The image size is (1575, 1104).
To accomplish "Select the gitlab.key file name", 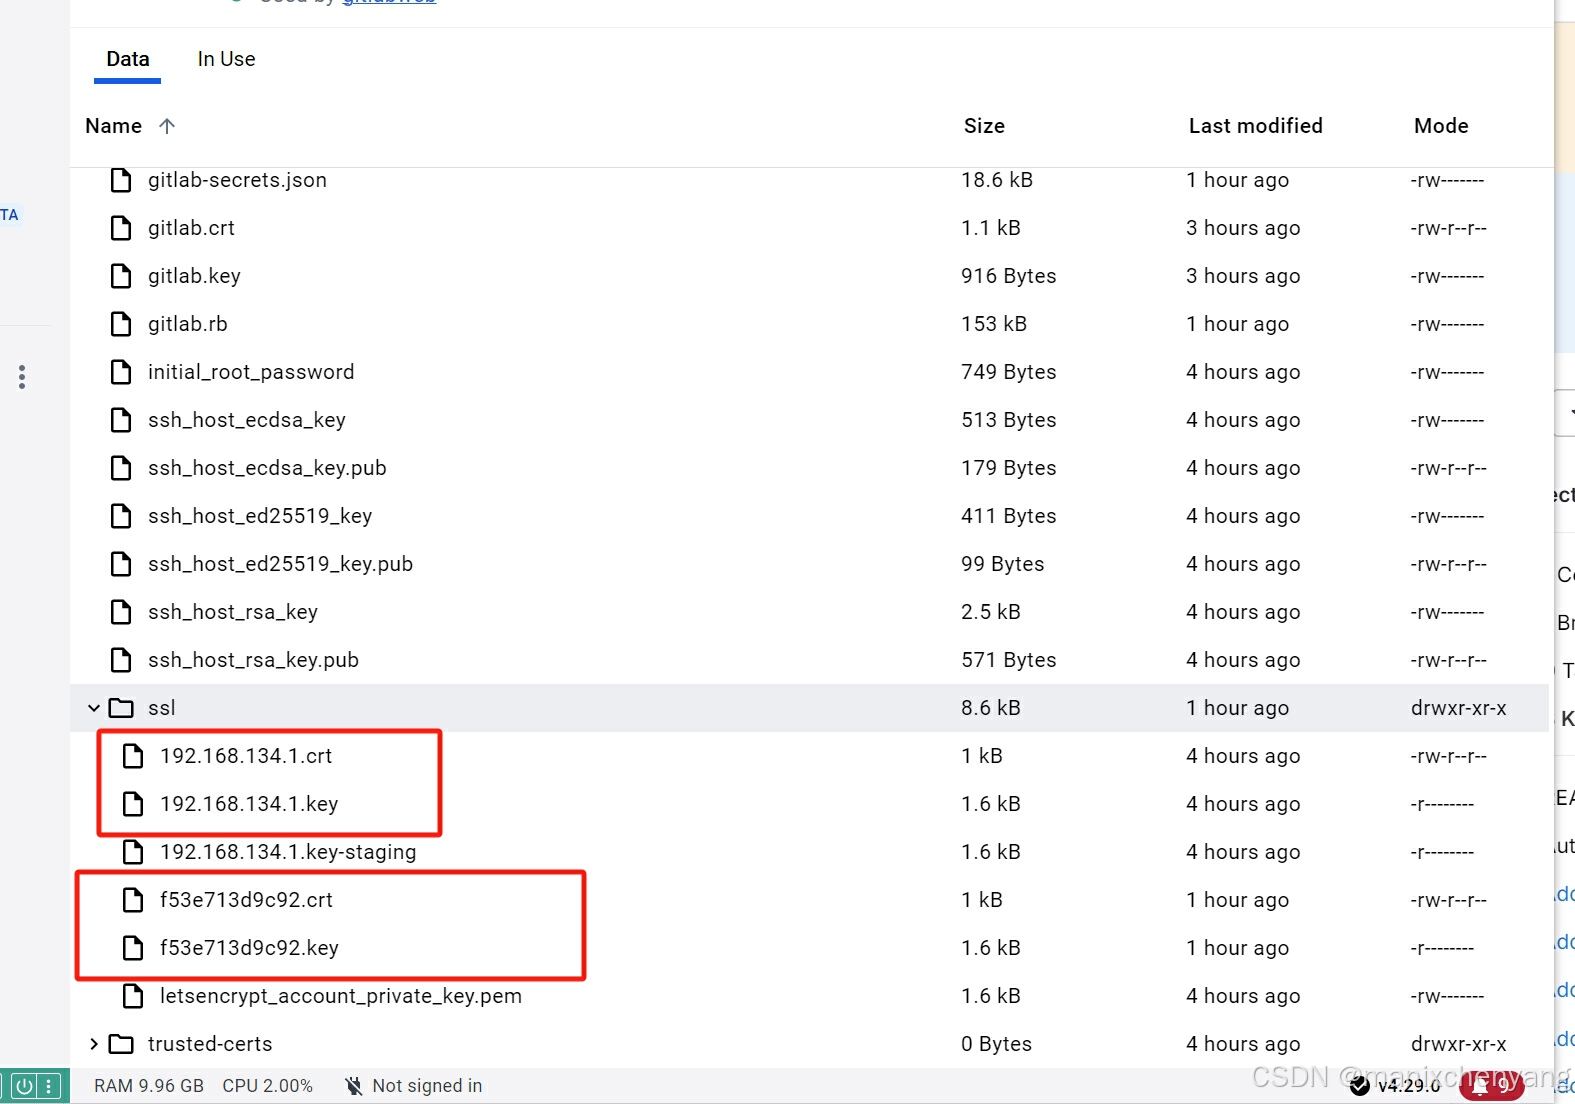I will (x=194, y=276).
